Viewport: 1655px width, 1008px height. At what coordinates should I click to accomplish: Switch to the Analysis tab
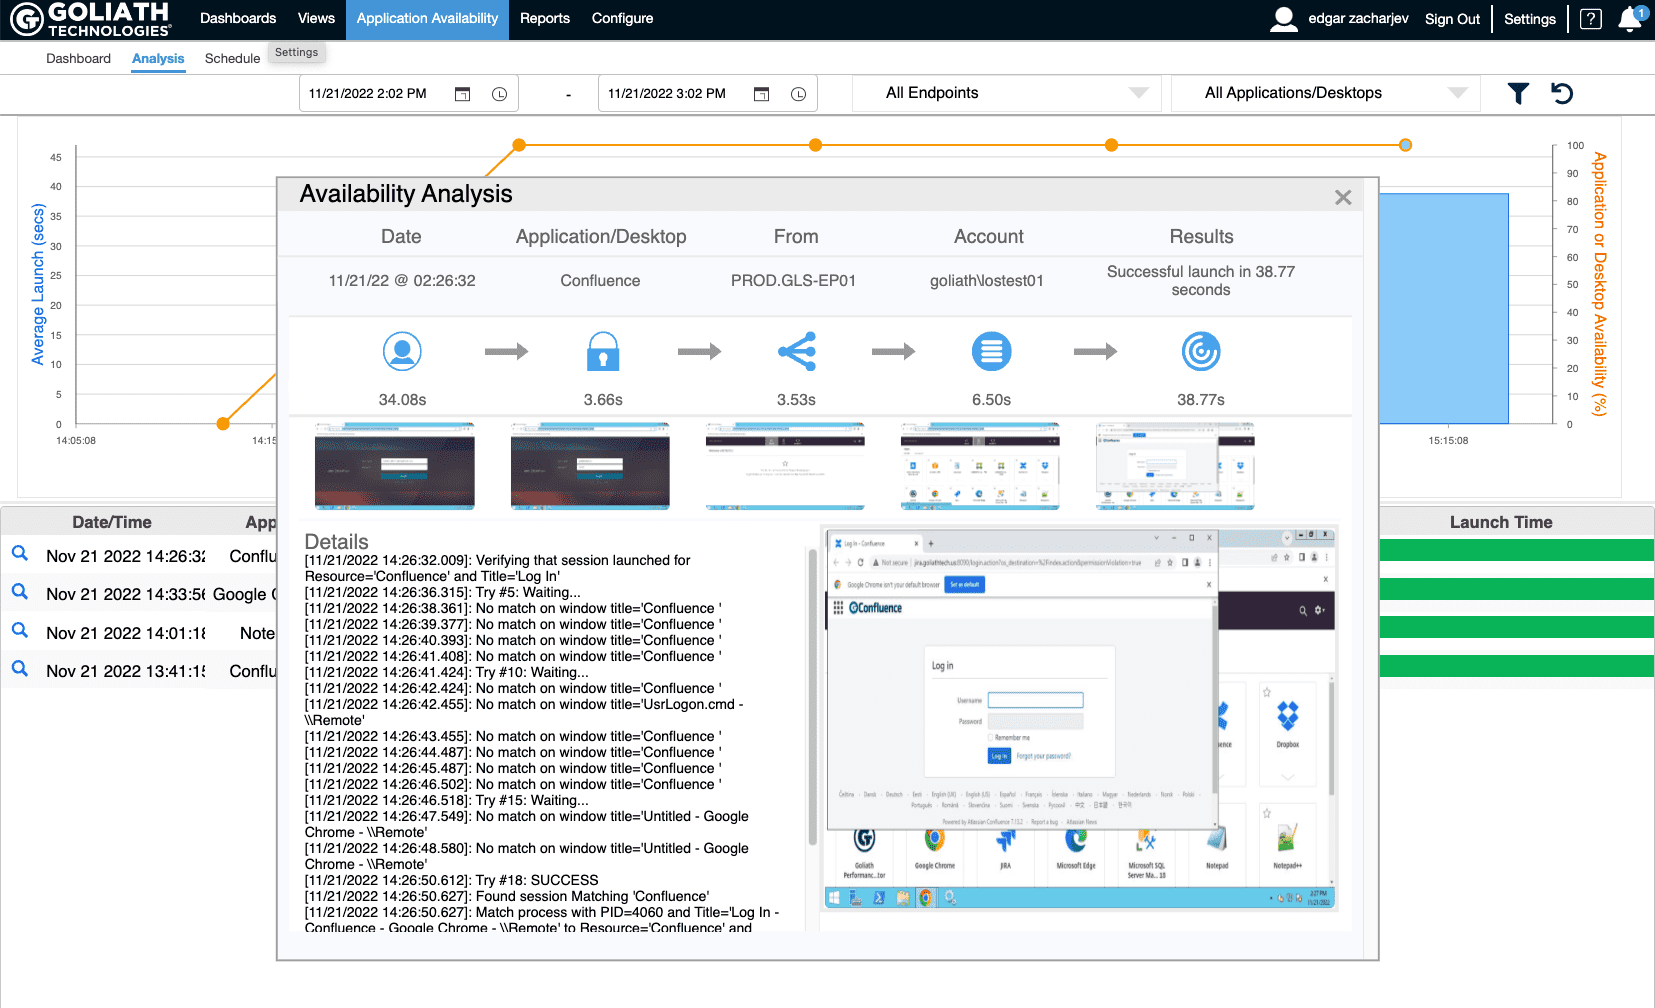pos(158,59)
